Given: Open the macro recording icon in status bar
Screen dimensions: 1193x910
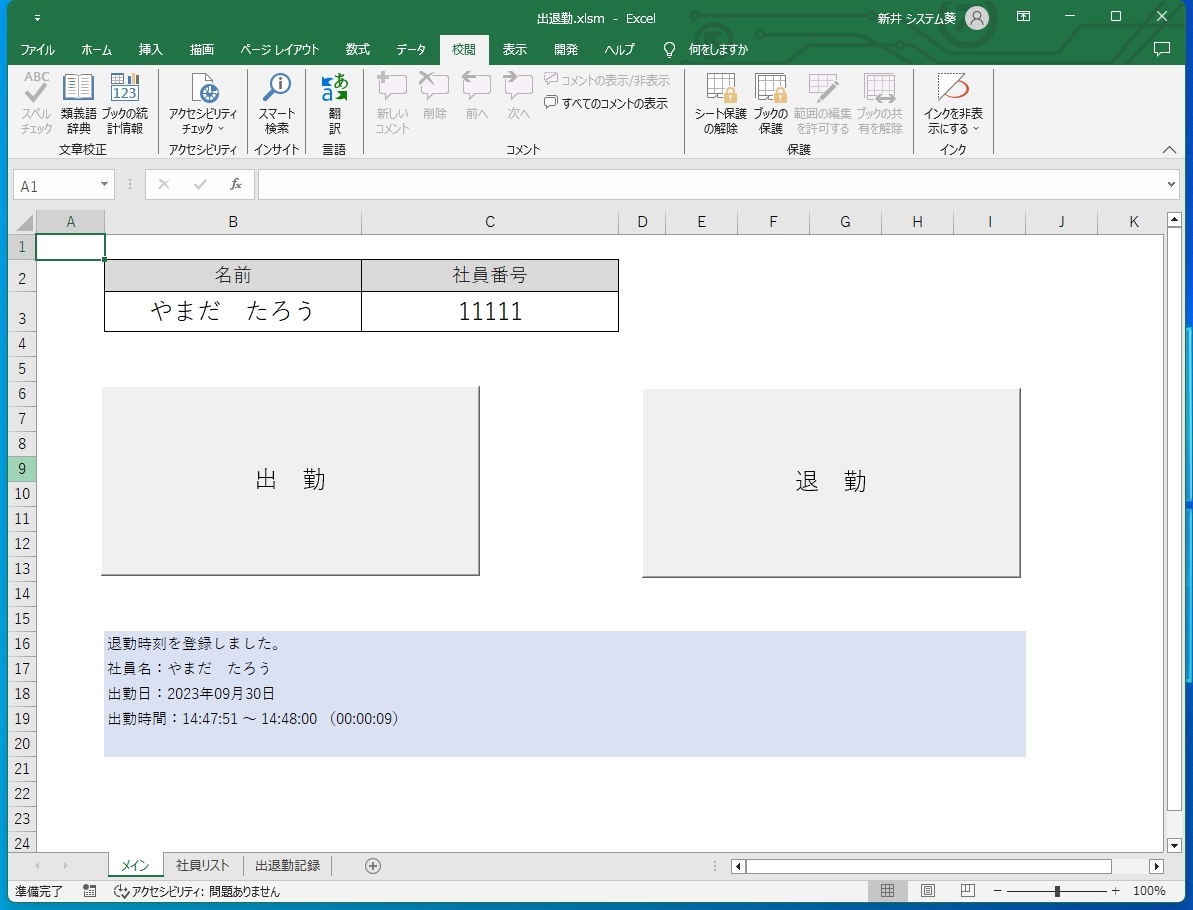Looking at the screenshot, I should pos(90,891).
